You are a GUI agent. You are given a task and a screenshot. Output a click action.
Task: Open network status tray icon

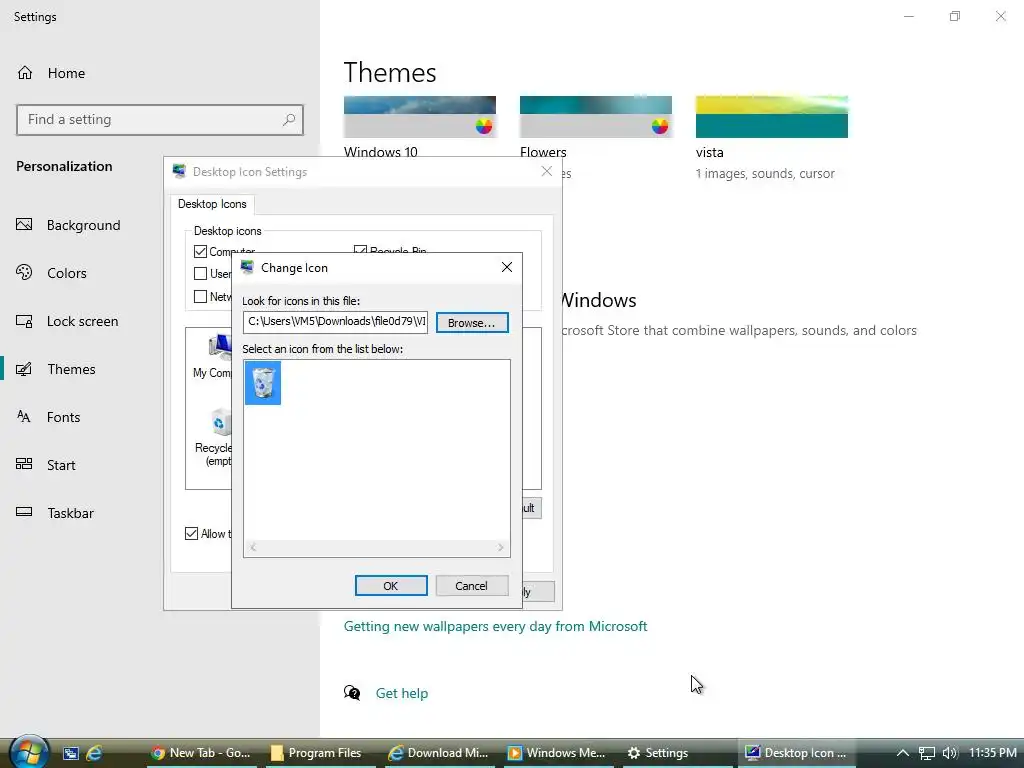tap(927, 753)
